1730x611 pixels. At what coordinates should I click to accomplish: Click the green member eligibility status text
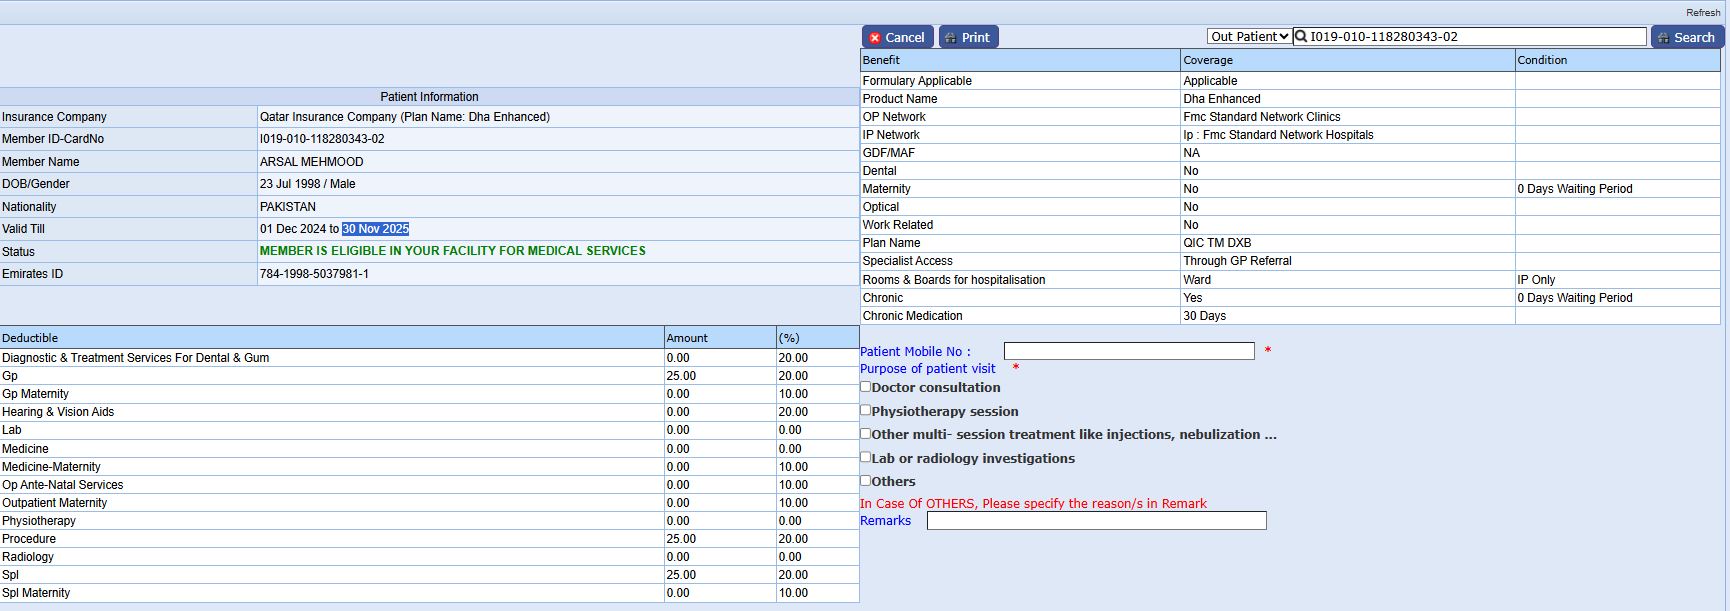click(x=452, y=251)
